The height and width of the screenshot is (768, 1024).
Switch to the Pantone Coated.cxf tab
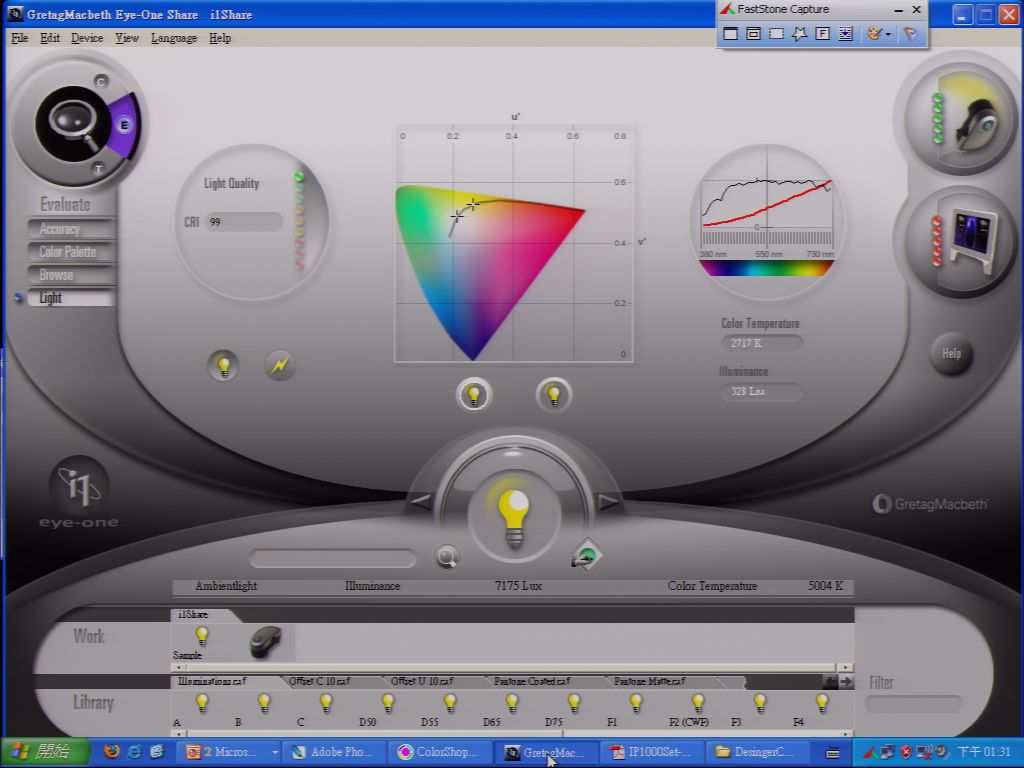point(532,681)
